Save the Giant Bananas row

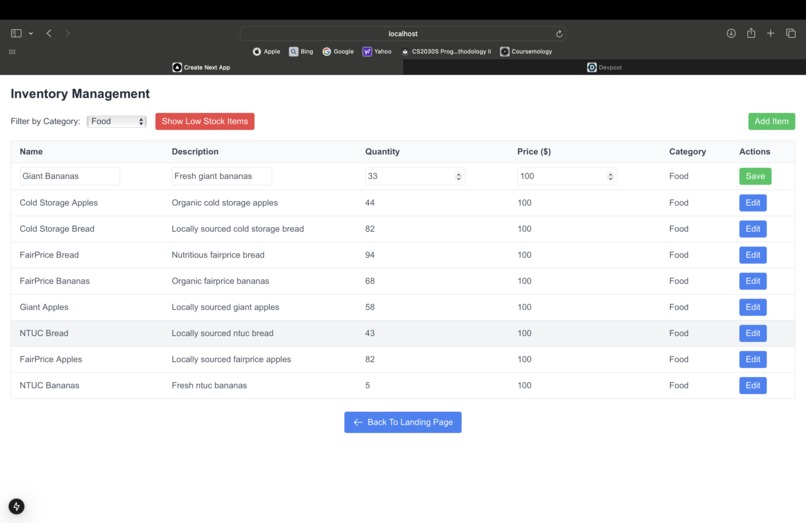point(755,176)
